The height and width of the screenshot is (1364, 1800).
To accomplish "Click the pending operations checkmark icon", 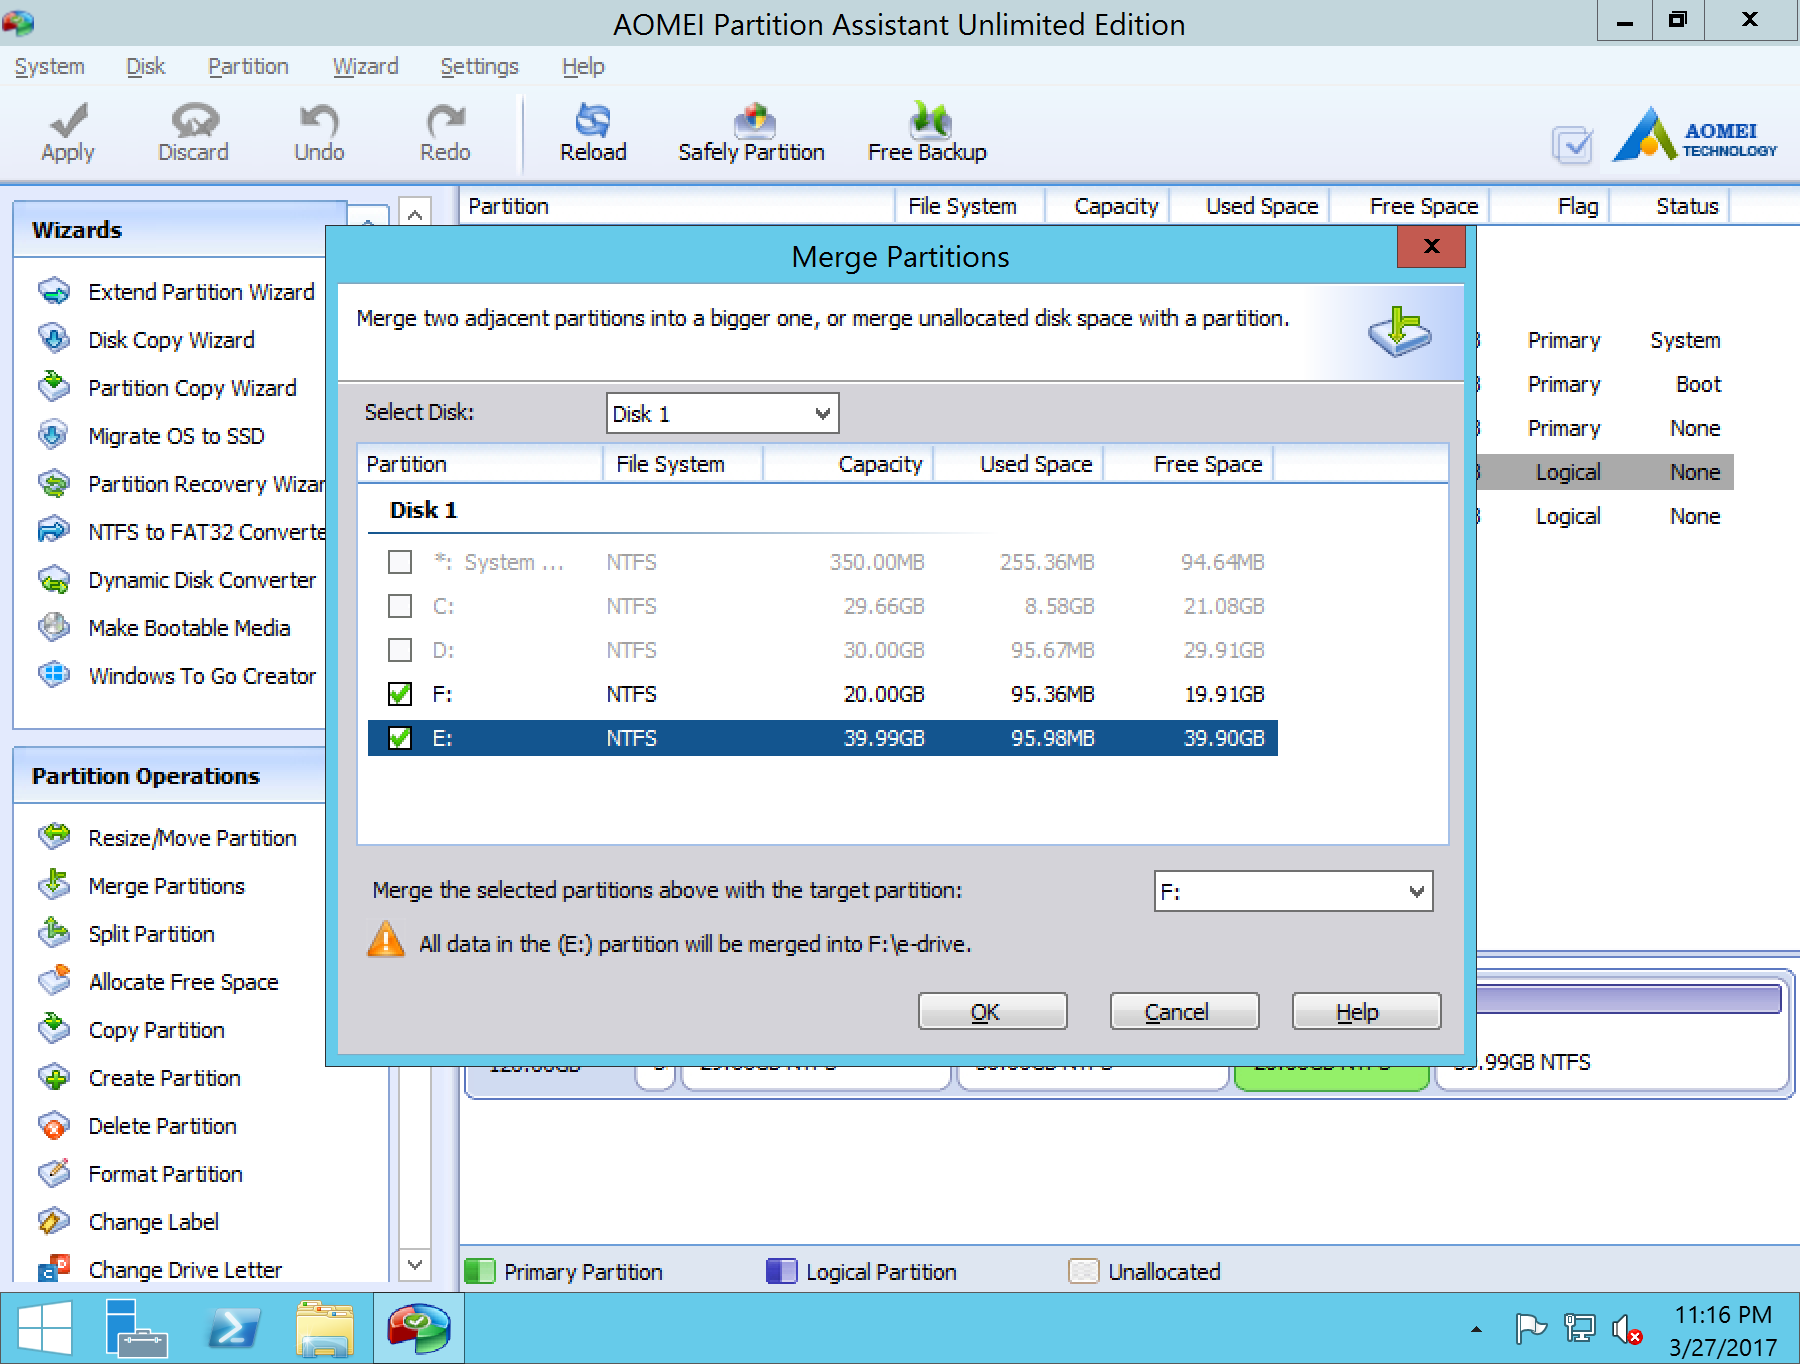I will (1573, 145).
